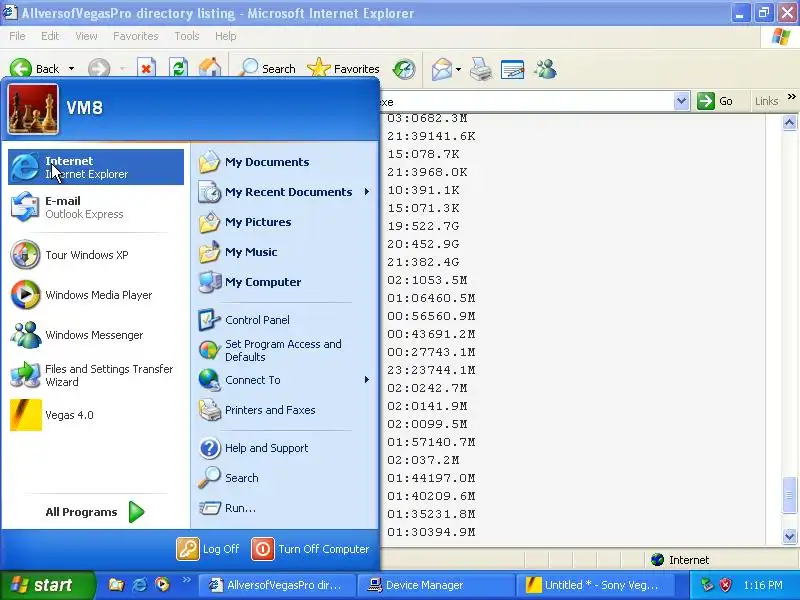Click the Safely Remove Hardware tray icon

[707, 585]
